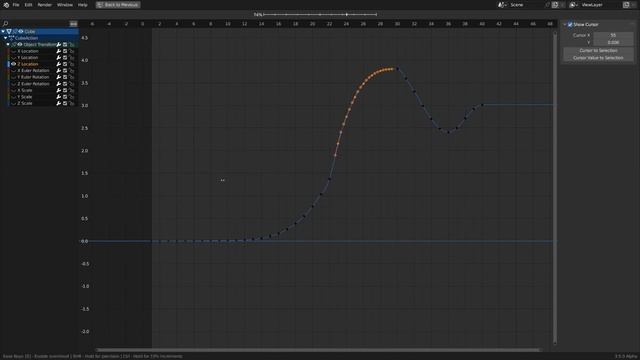Click the X Location modifier wrench icon

pos(58,51)
